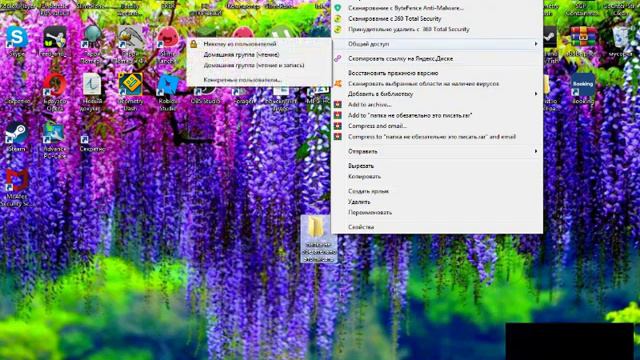The width and height of the screenshot is (640, 360).
Task: Open the Booking desktop shortcut
Action: click(583, 88)
